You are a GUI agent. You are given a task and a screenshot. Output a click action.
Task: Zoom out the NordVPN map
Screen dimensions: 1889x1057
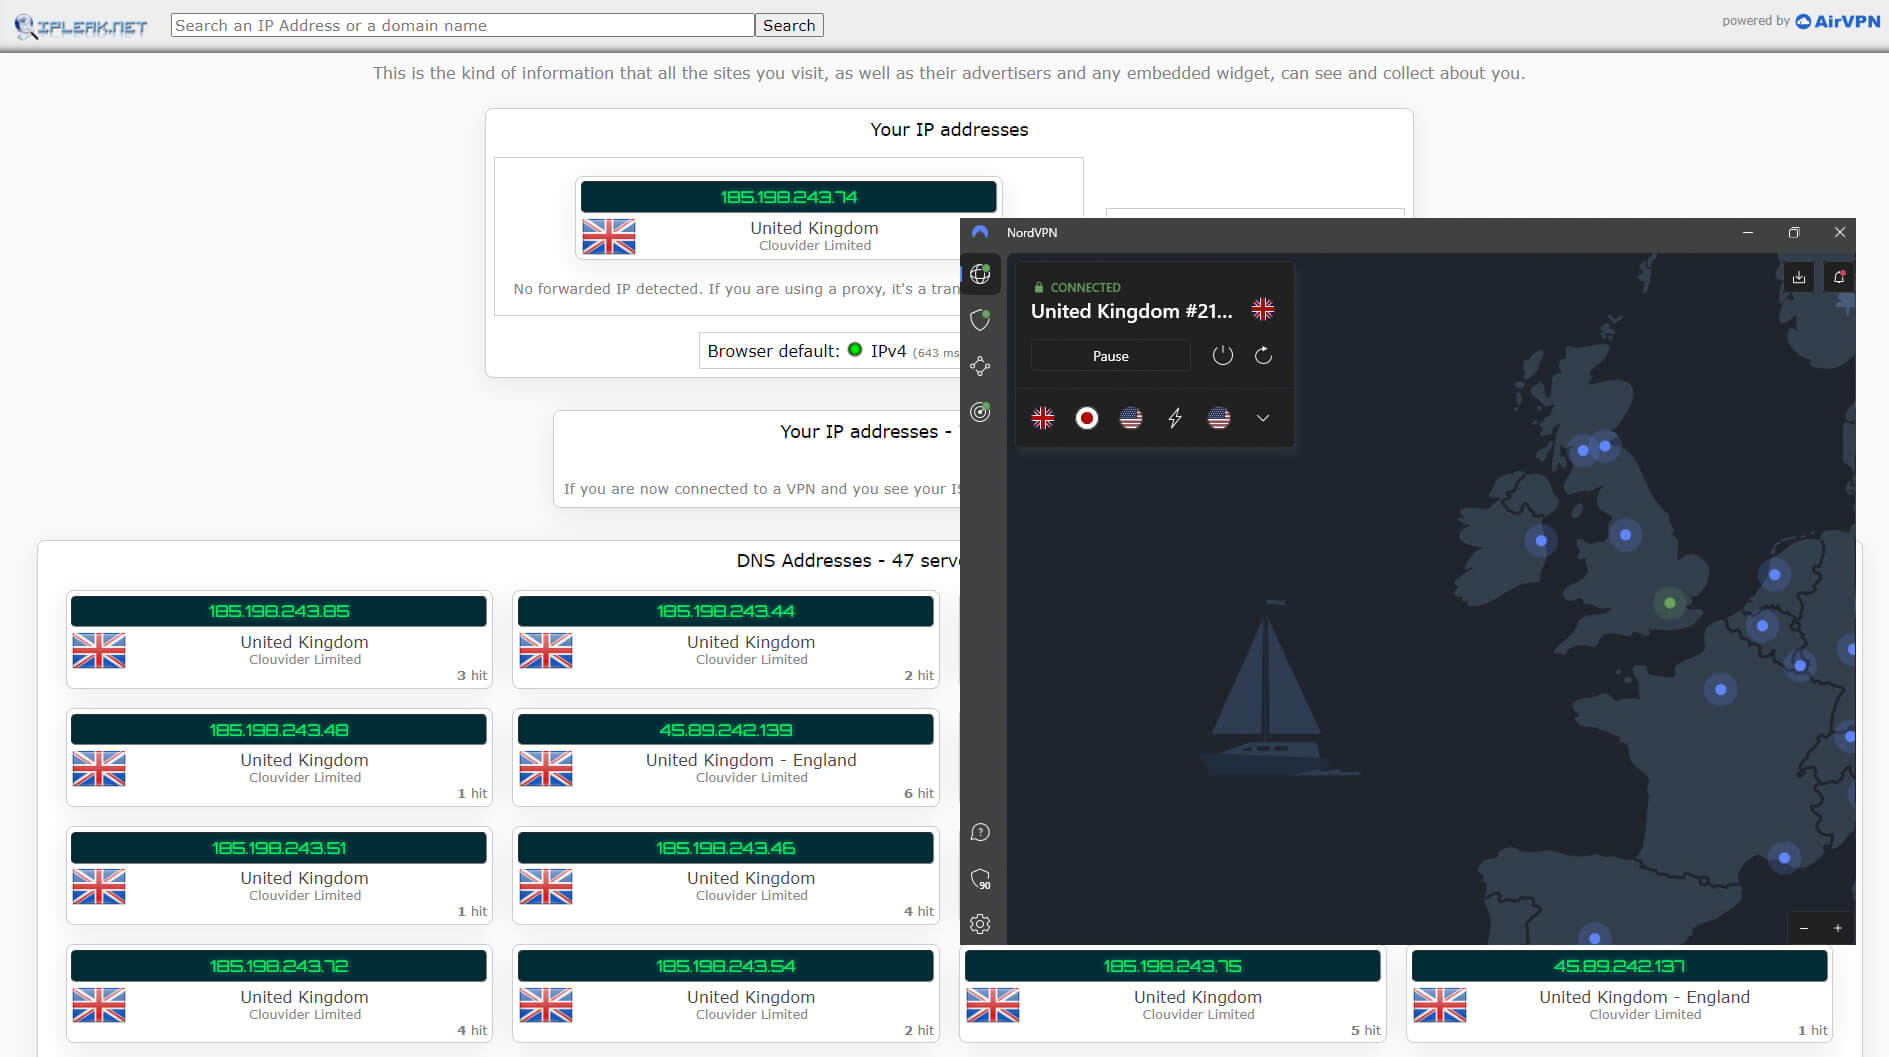click(x=1804, y=928)
